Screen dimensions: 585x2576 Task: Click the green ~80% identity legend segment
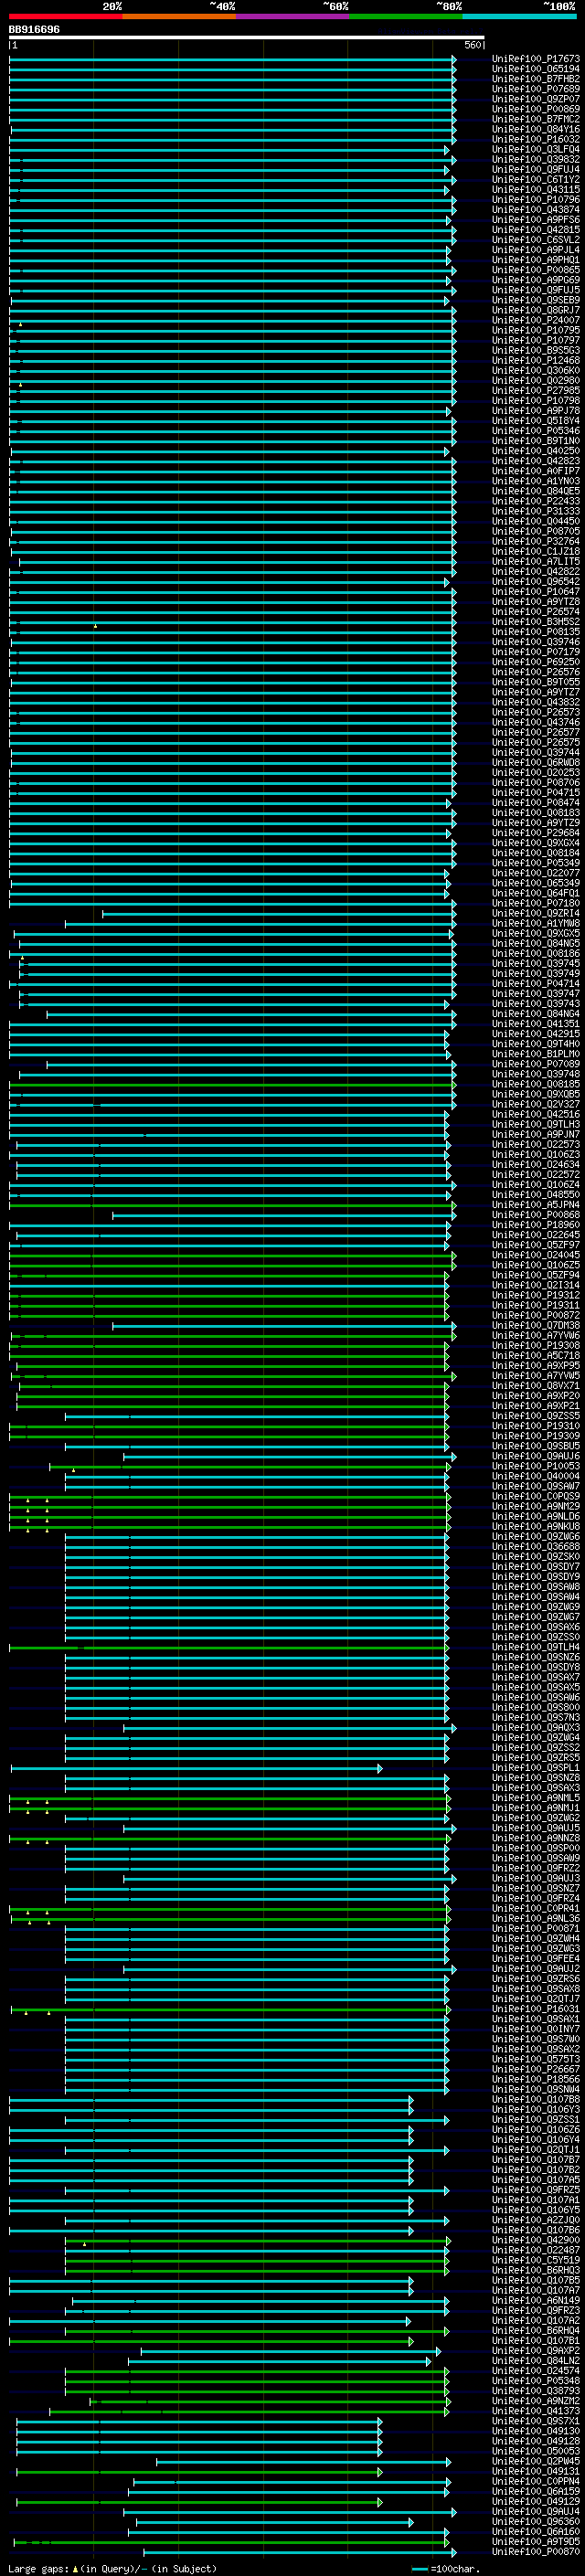coord(406,16)
